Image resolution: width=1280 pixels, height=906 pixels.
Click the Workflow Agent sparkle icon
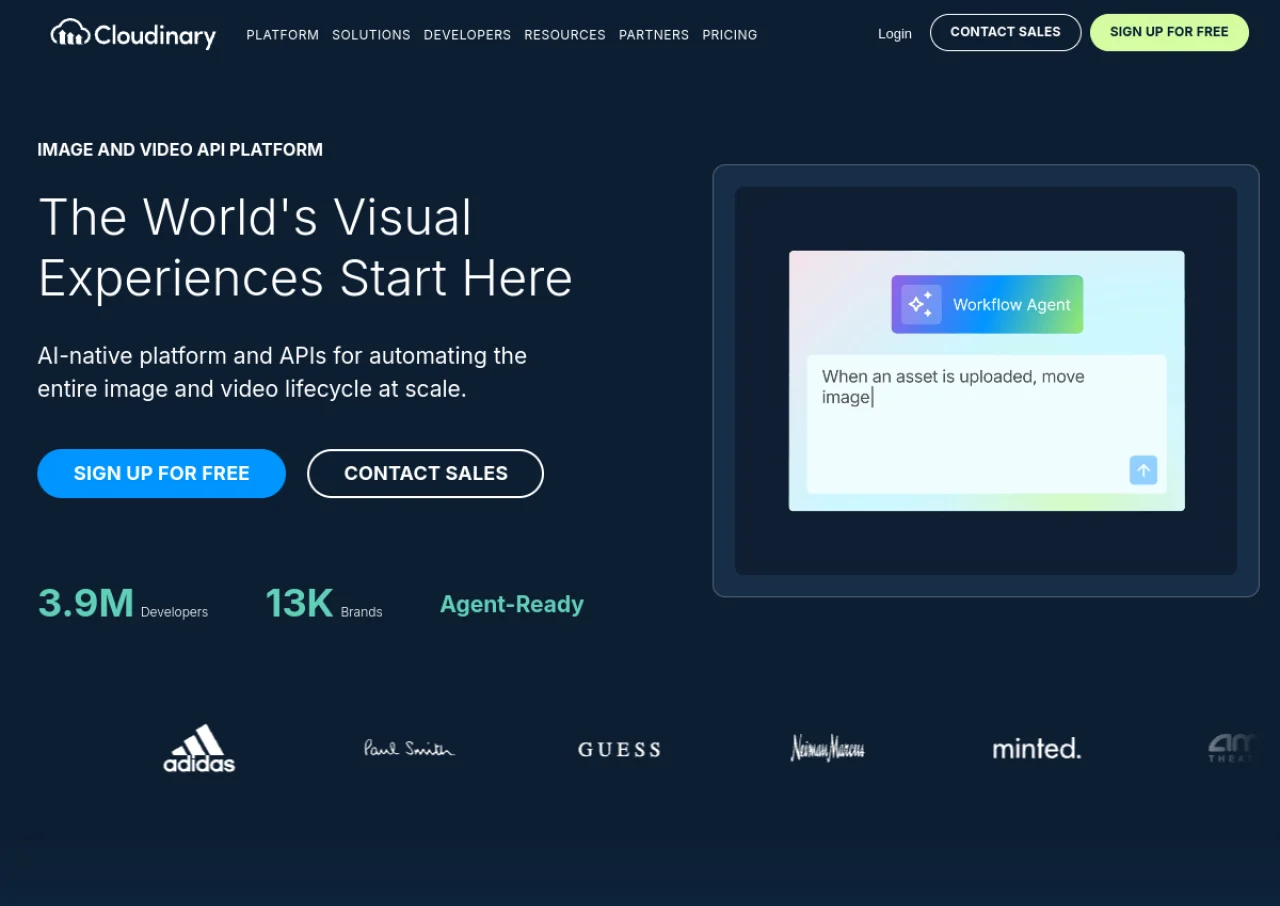(x=921, y=304)
